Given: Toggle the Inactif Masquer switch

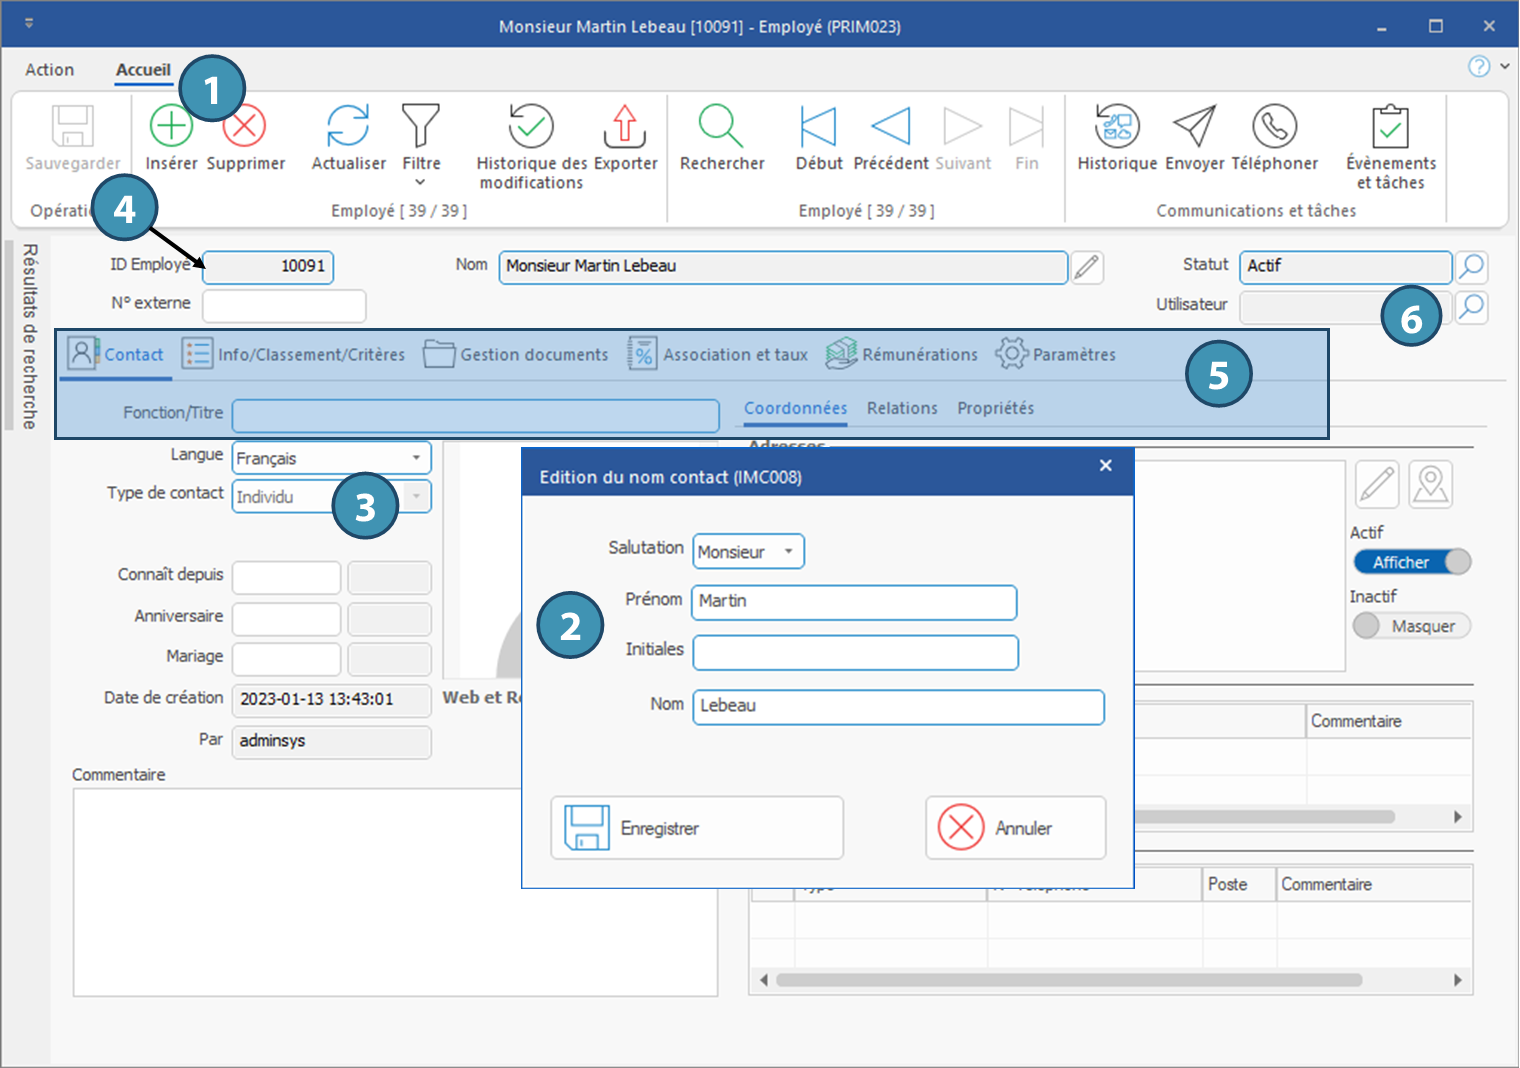Looking at the screenshot, I should click(x=1411, y=626).
